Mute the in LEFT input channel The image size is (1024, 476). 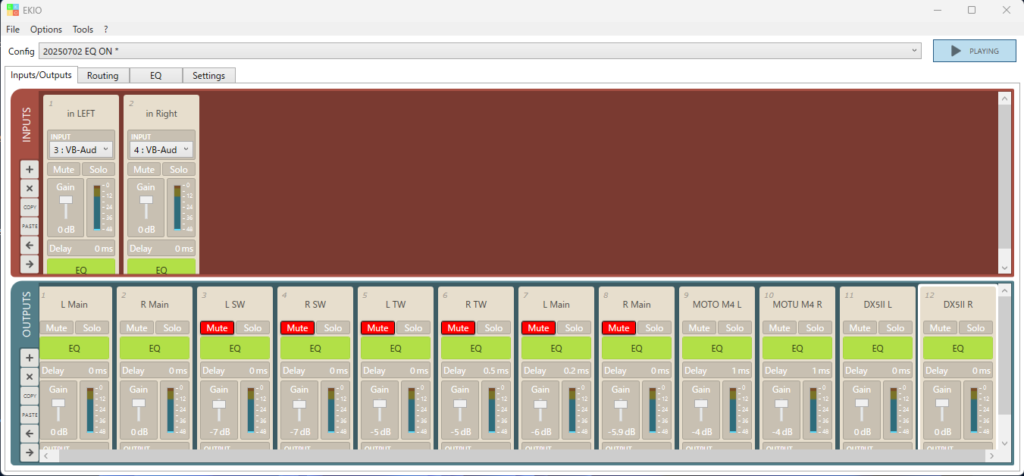coord(63,170)
